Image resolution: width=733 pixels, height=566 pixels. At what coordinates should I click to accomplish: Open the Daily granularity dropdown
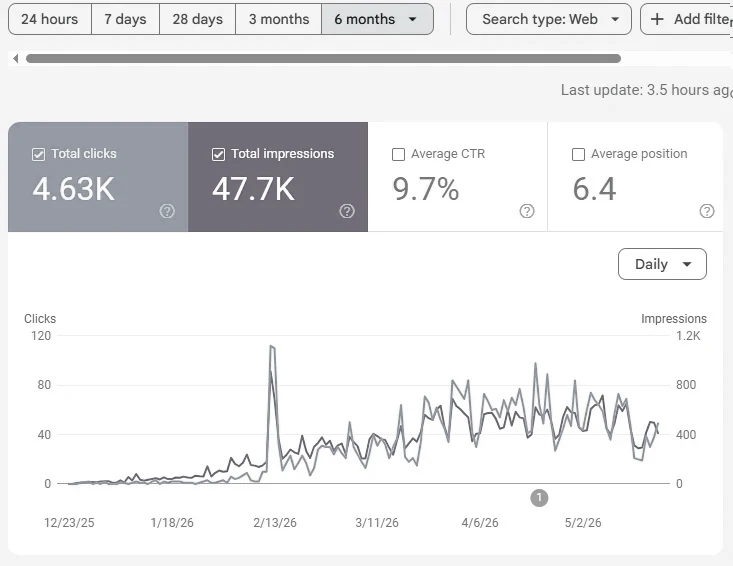pos(662,264)
